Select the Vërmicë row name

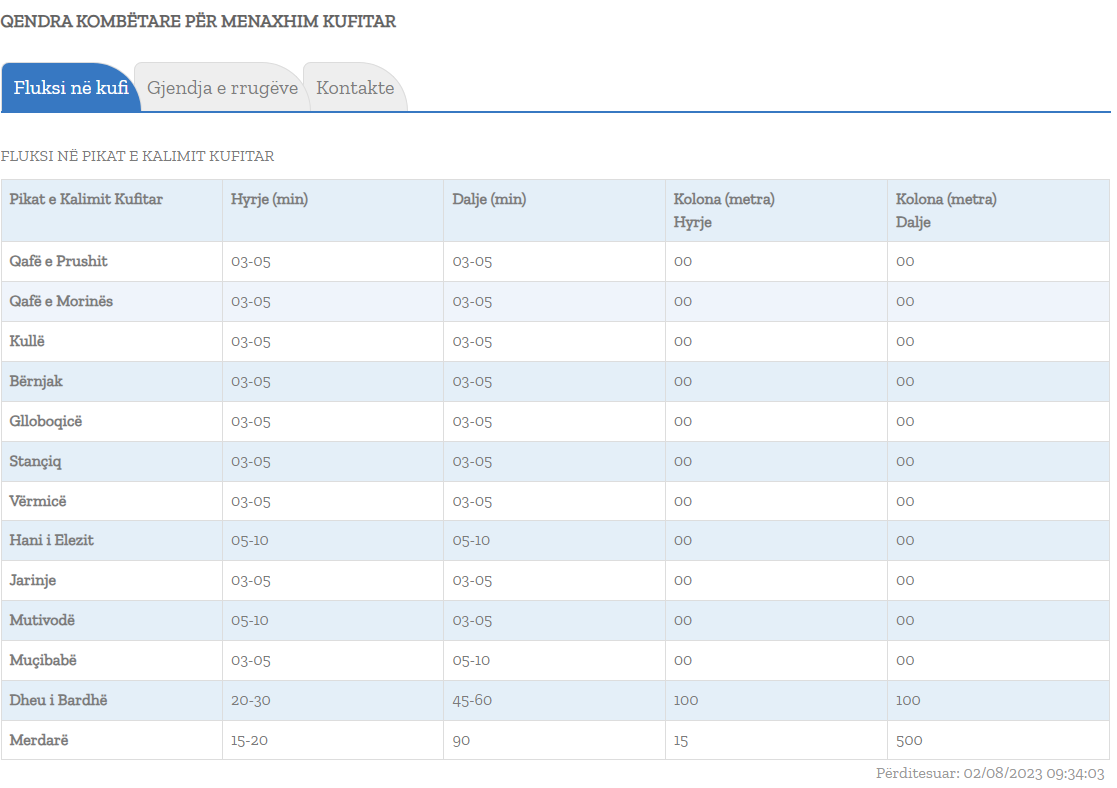(x=38, y=501)
